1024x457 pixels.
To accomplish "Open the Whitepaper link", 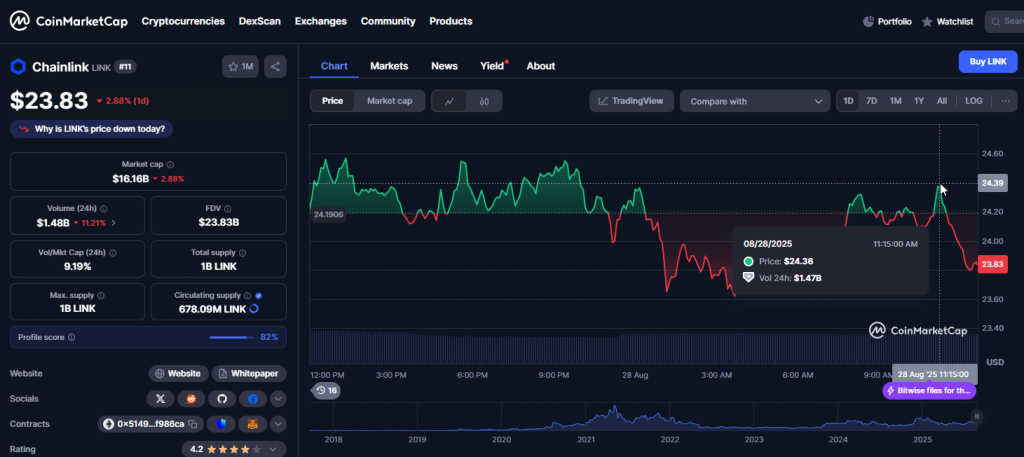I will pos(249,373).
